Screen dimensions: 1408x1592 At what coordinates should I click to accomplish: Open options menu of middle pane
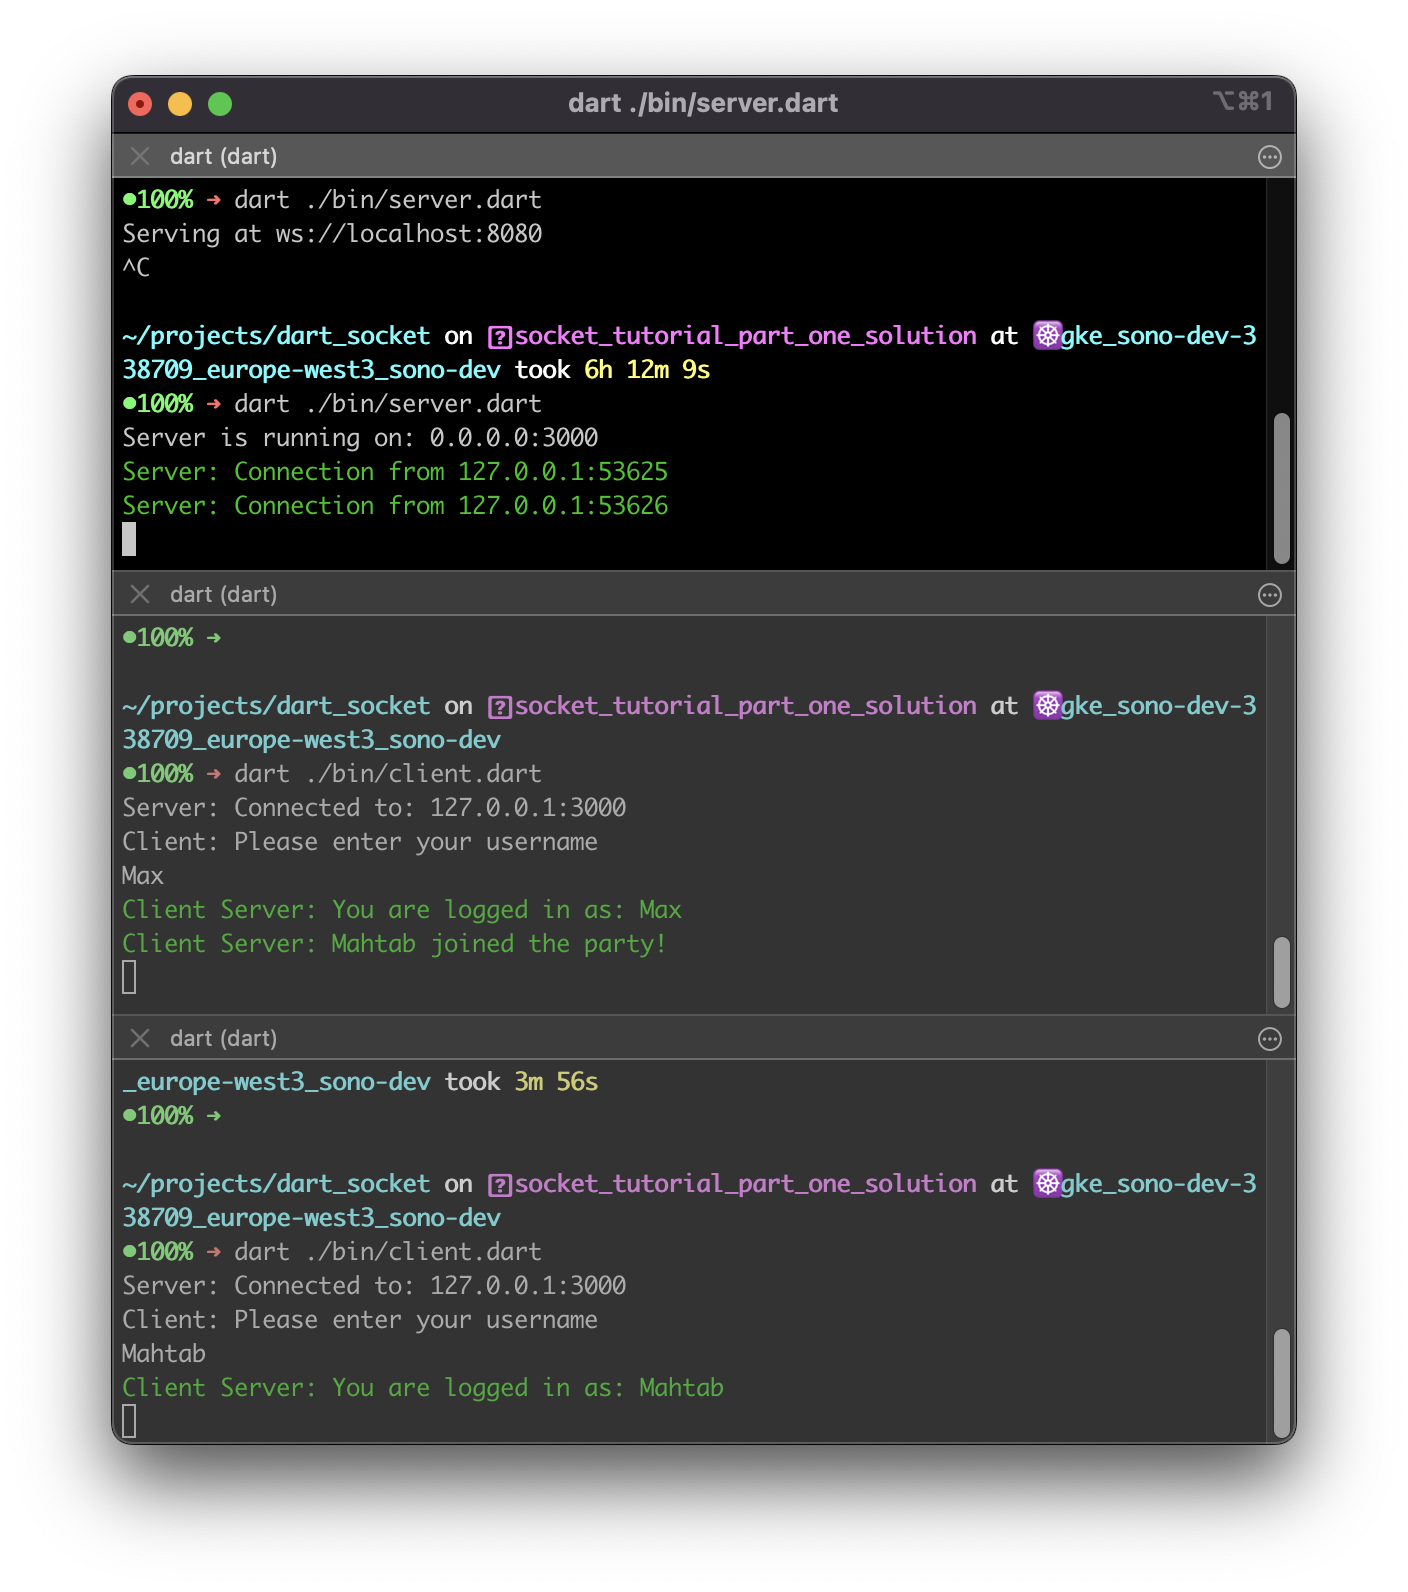coord(1269,595)
